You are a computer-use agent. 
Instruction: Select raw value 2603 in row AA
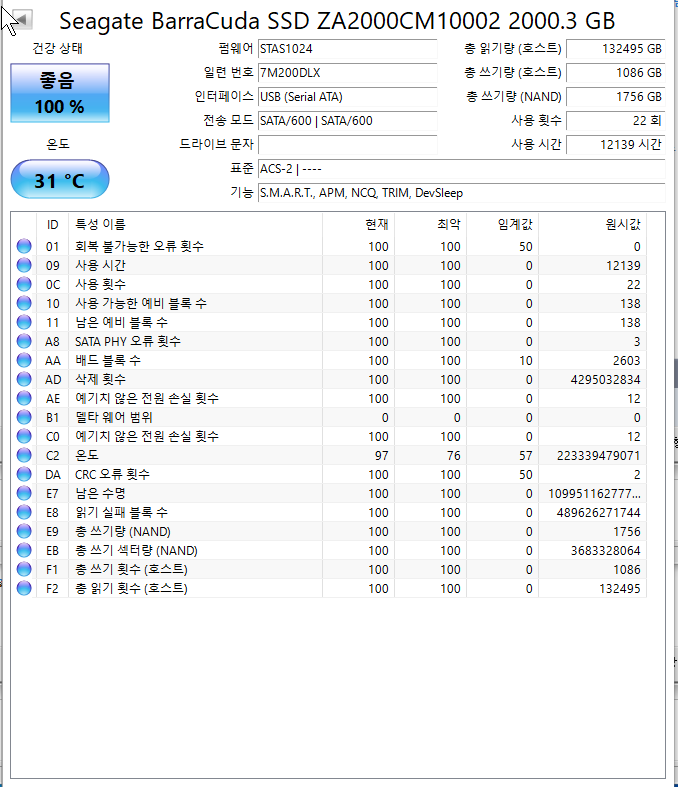click(x=626, y=361)
